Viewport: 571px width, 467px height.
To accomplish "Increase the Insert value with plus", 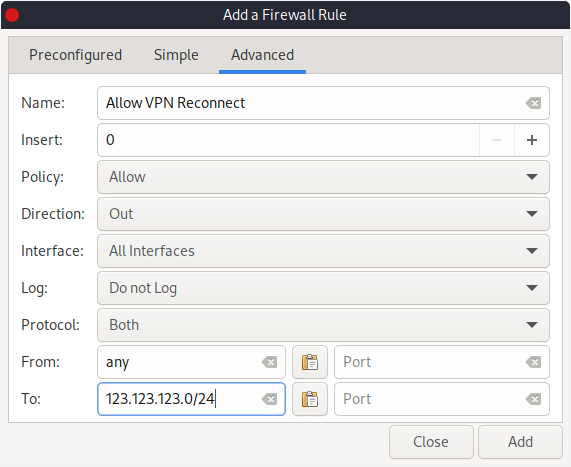I will tap(532, 140).
